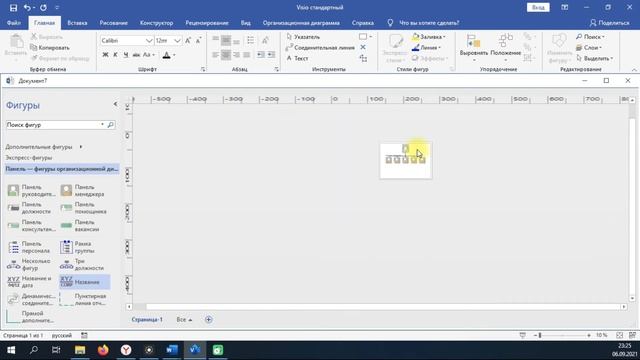
Task: Select the Text tool (Текст)
Action: (297, 58)
